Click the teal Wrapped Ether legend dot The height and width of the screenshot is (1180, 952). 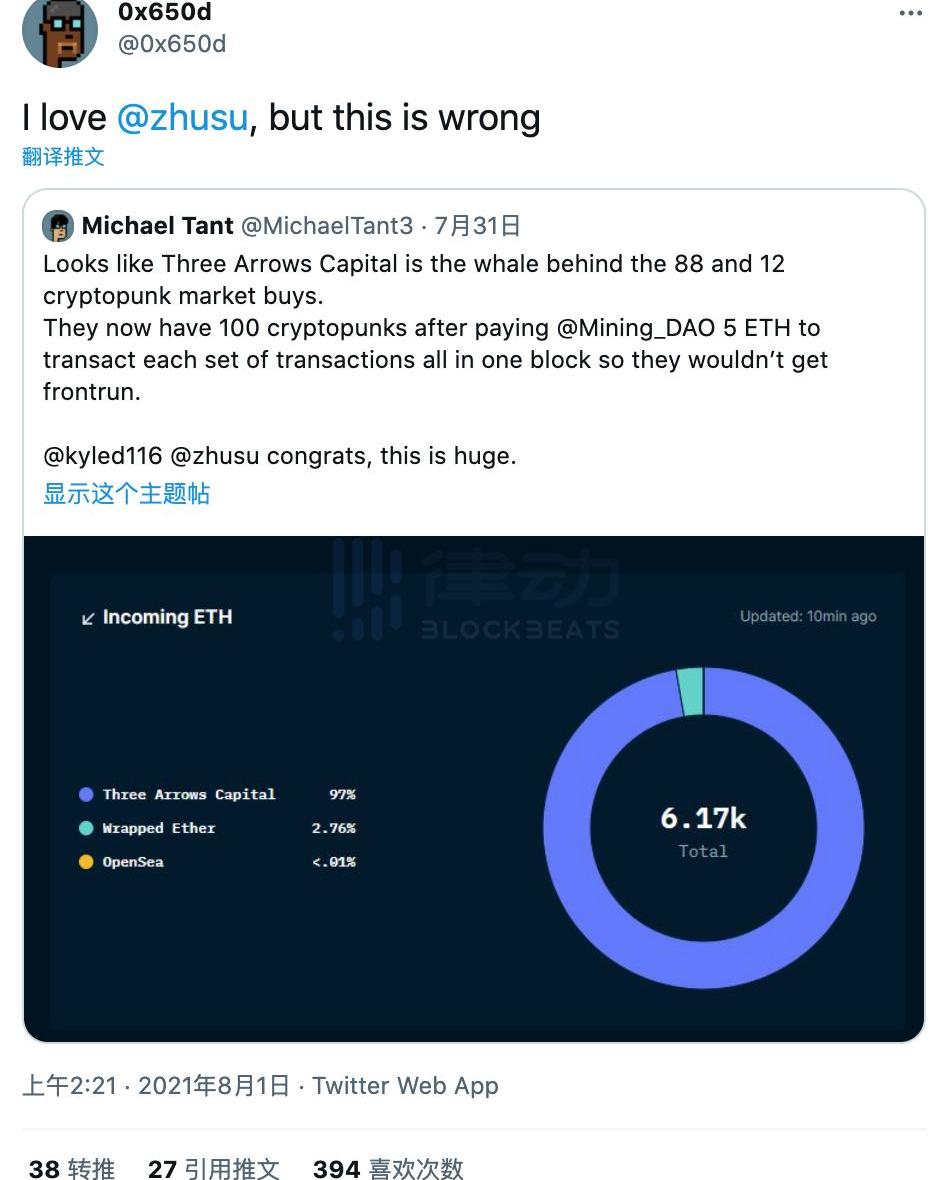(86, 828)
